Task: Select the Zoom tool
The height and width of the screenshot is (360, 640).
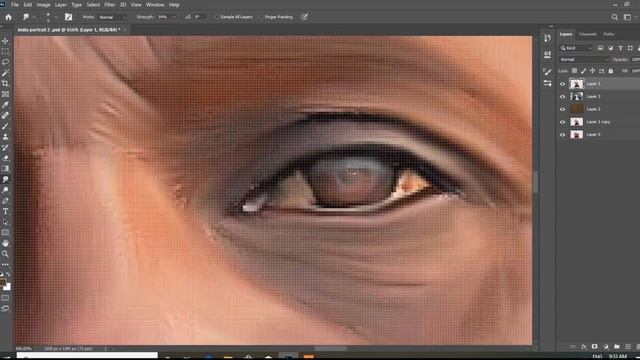Action: pos(5,254)
